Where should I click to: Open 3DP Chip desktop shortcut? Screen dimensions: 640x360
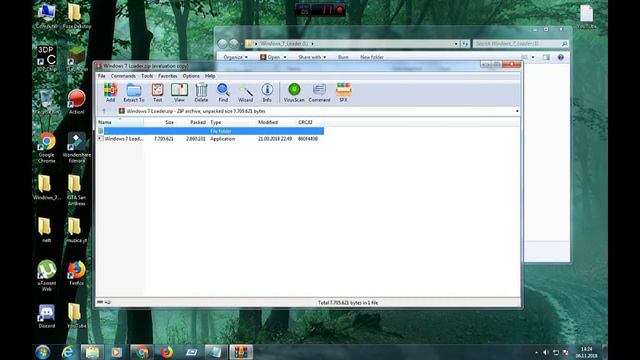click(47, 59)
